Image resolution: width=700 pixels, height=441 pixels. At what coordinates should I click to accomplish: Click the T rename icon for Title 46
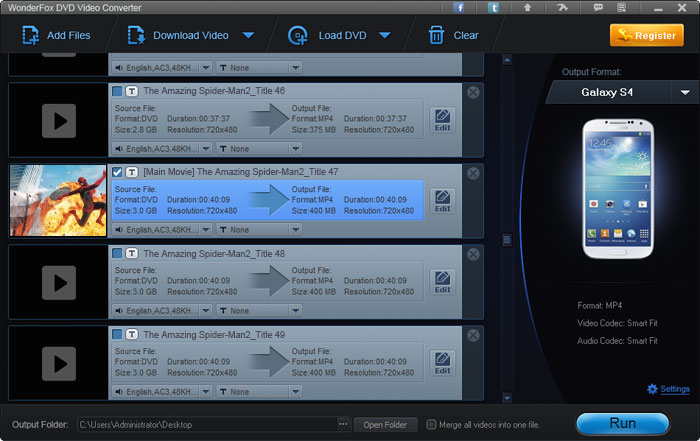(x=132, y=91)
